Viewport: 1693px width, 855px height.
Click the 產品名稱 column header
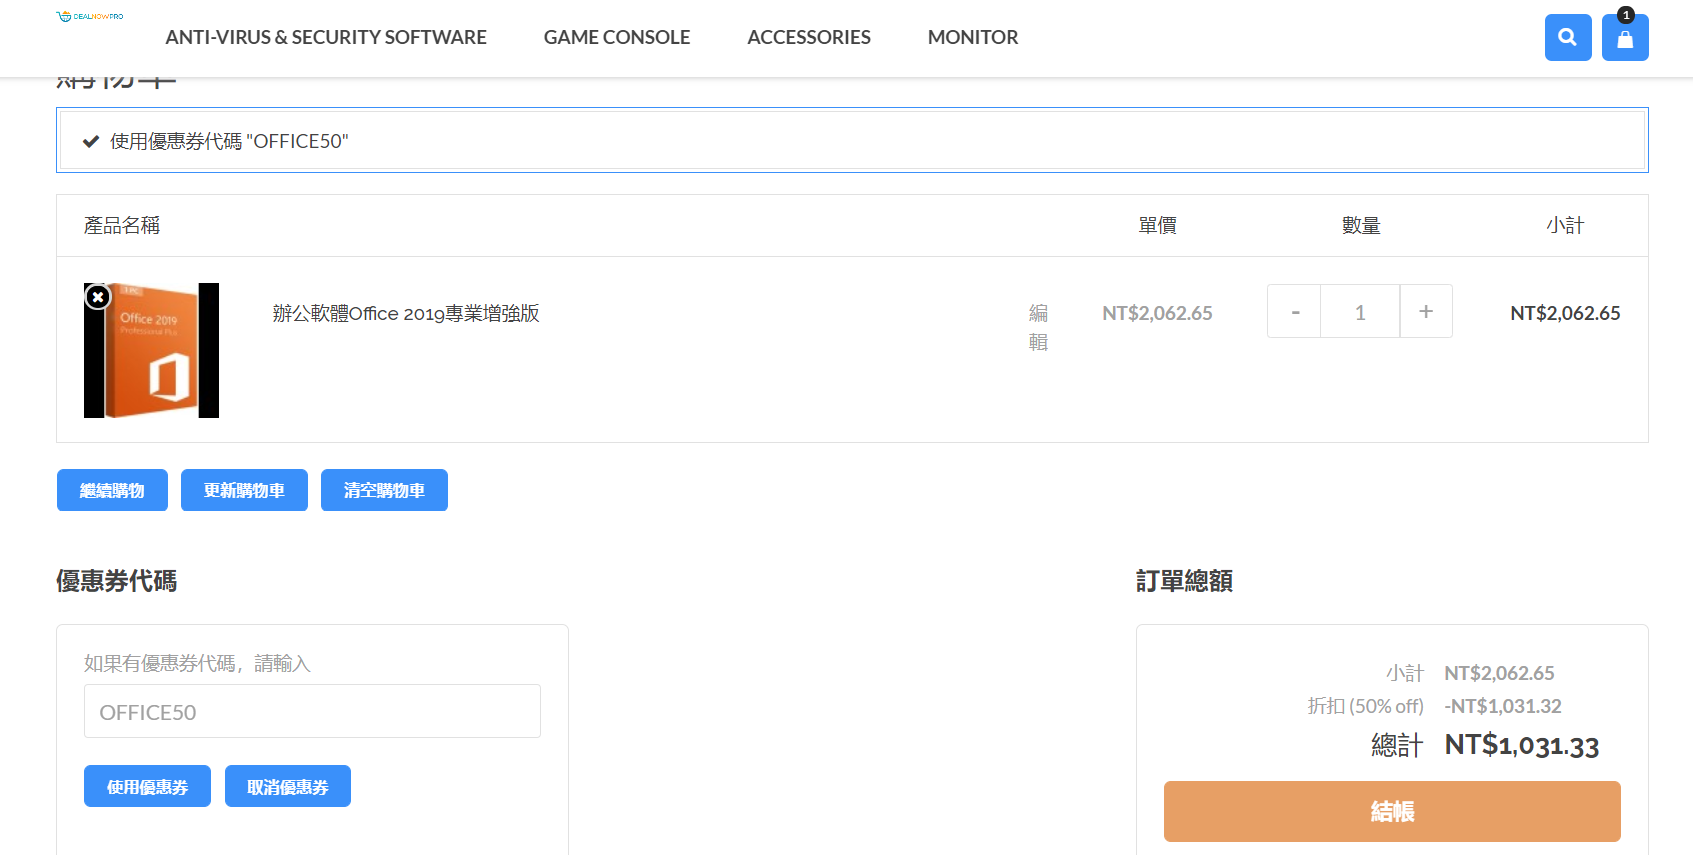122,225
